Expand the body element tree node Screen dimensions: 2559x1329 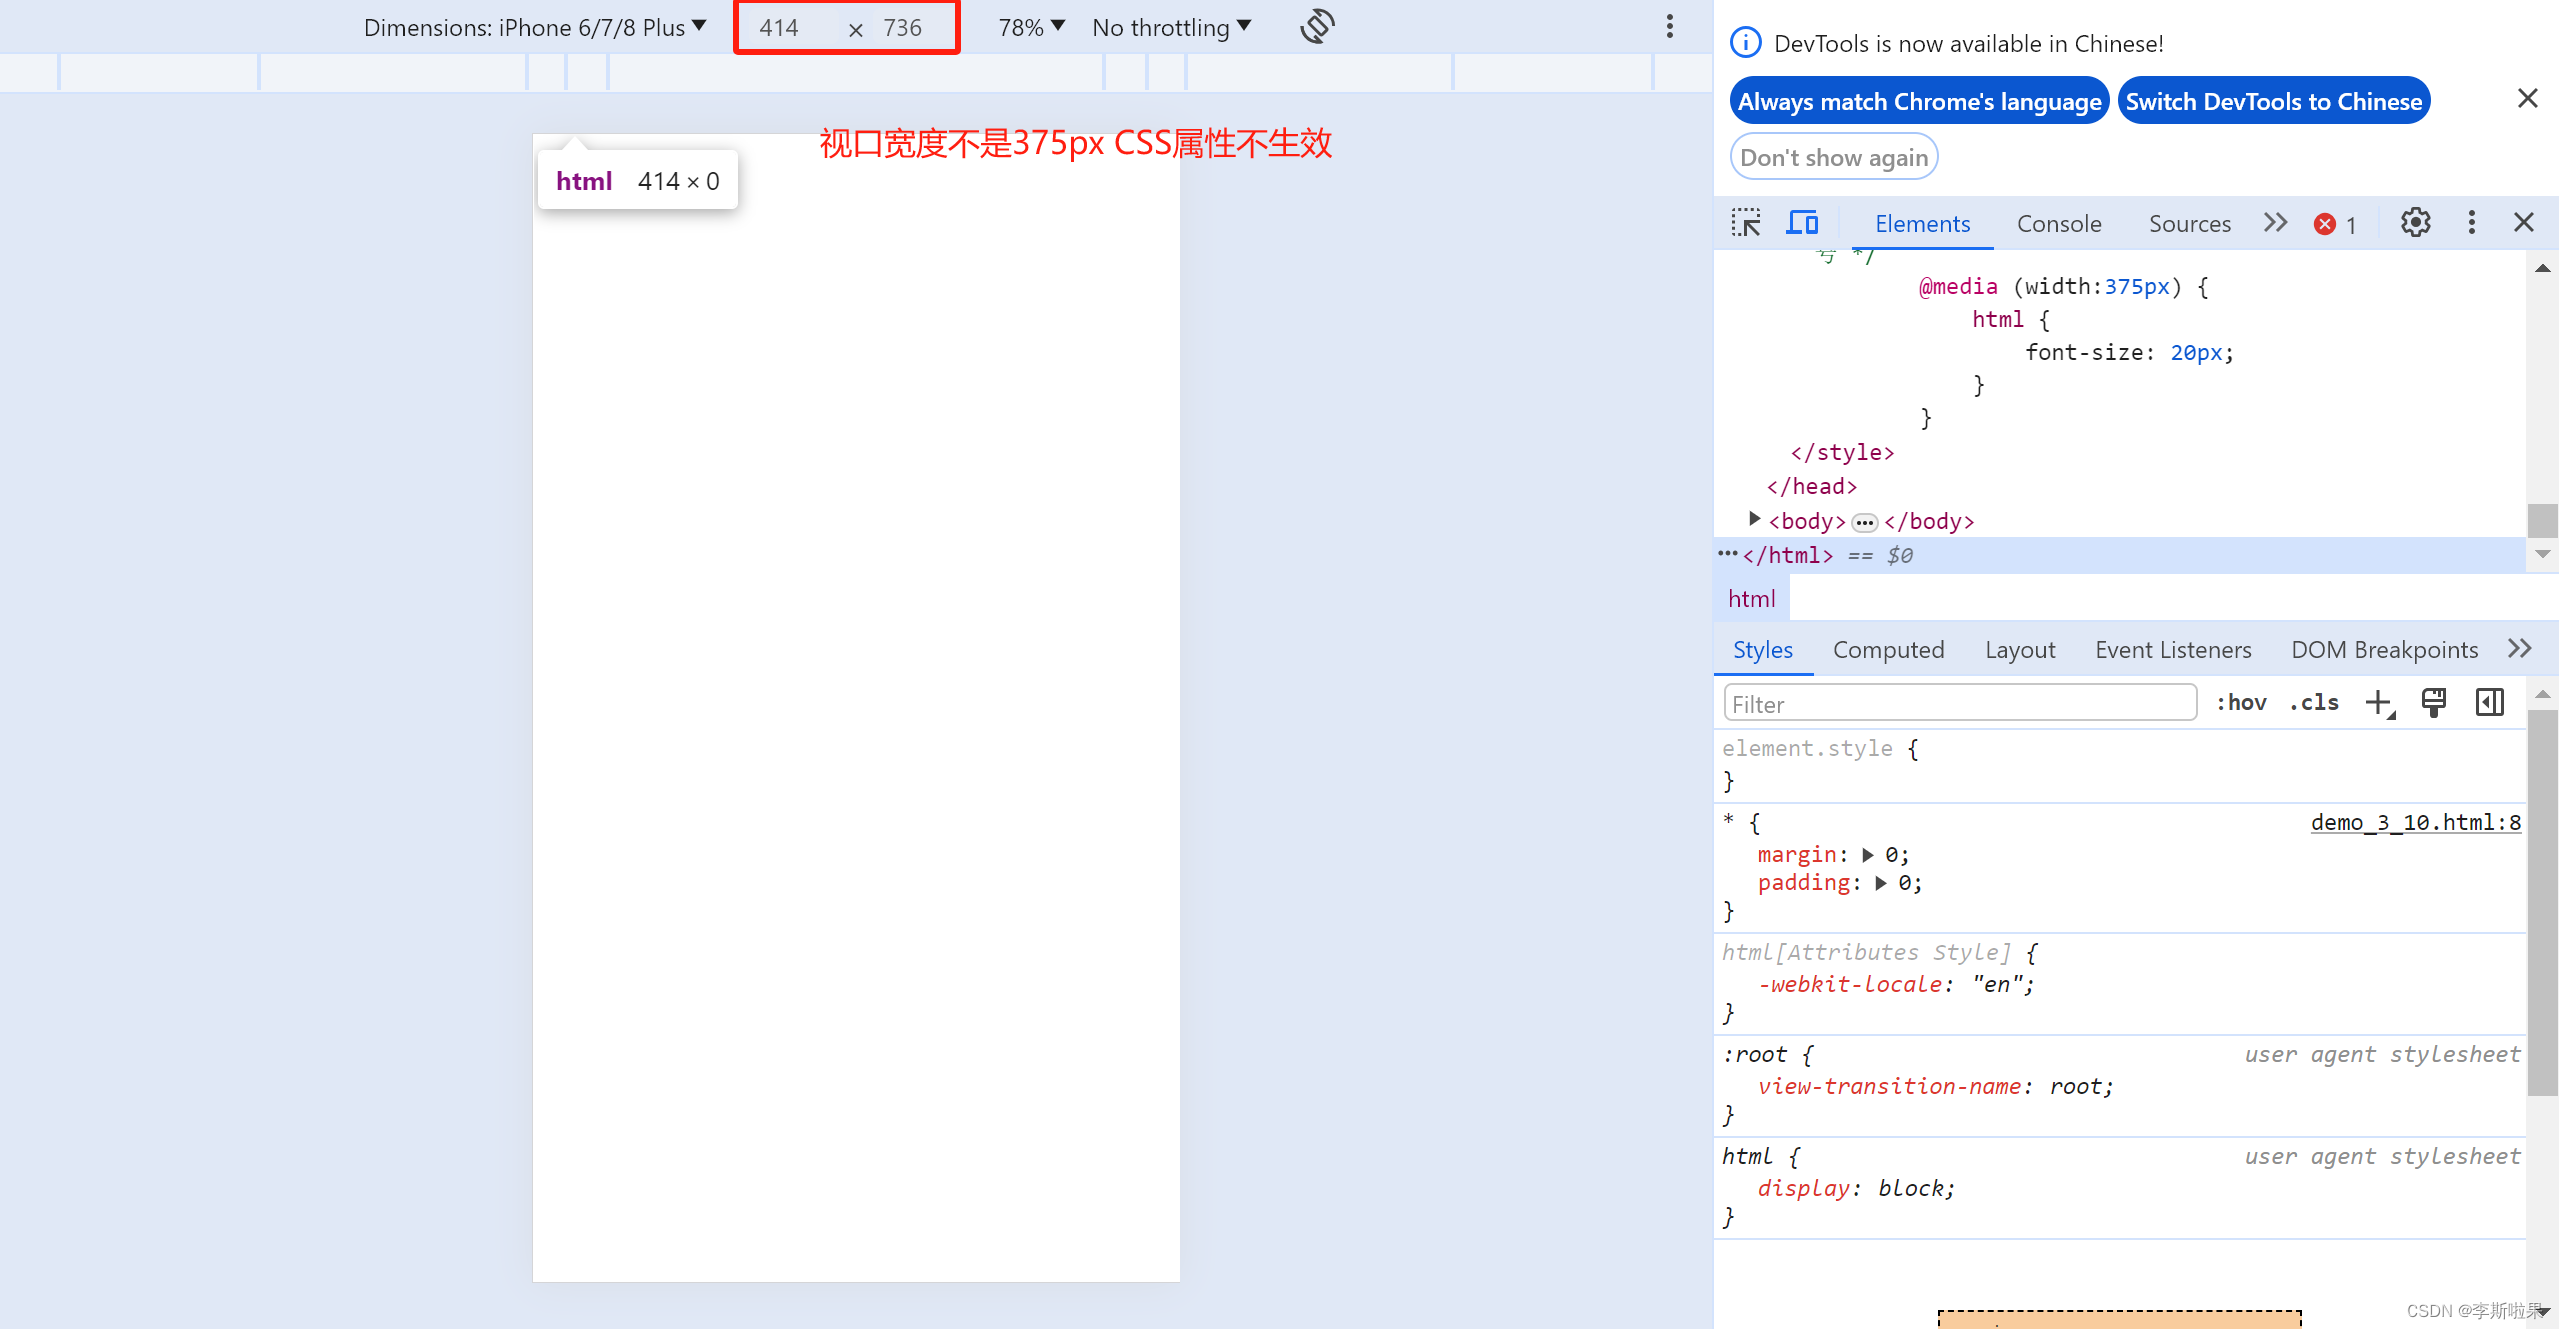[1757, 520]
